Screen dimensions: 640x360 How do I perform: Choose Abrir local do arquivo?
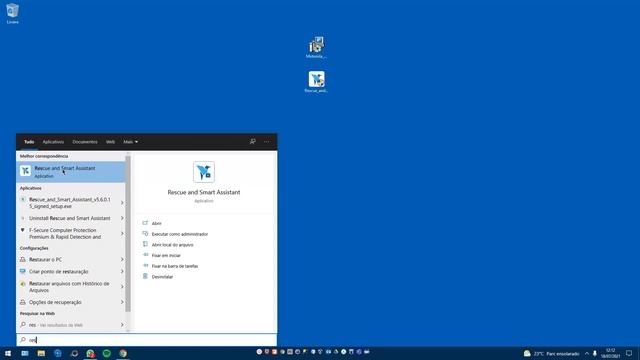pyautogui.click(x=172, y=244)
